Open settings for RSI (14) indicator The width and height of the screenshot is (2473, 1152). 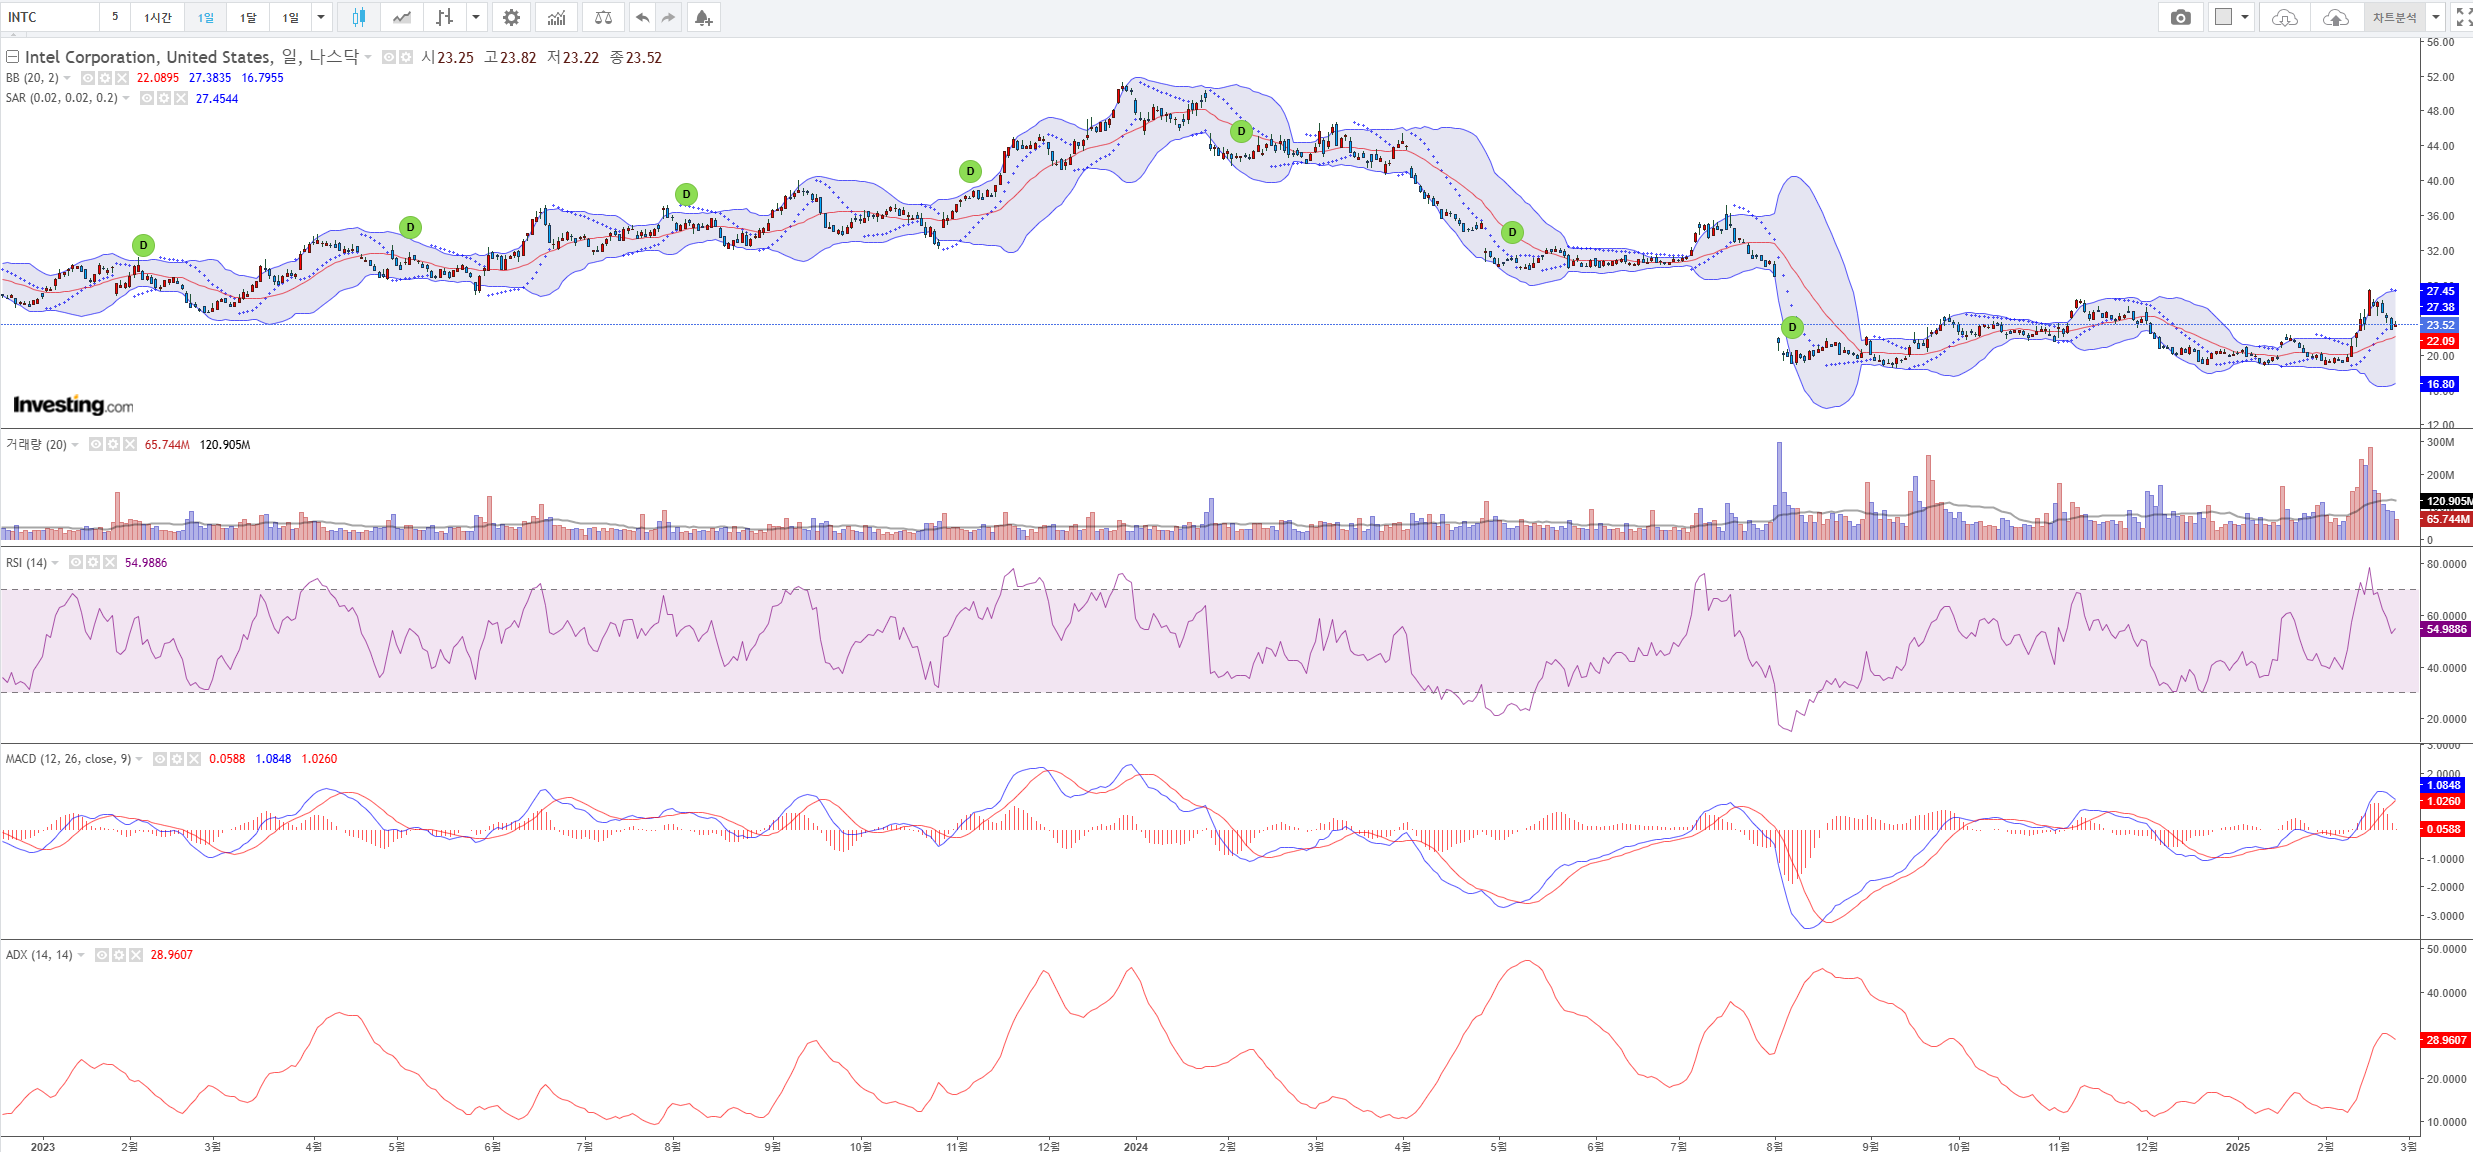[93, 562]
